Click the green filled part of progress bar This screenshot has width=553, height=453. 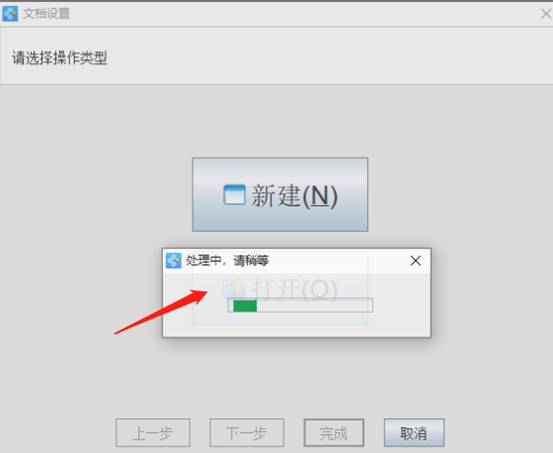tap(245, 306)
